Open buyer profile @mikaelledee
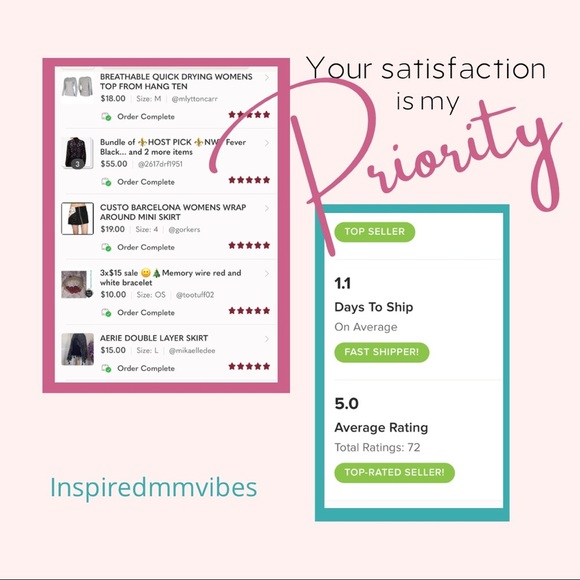Screen dimensions: 580x580 [x=192, y=351]
